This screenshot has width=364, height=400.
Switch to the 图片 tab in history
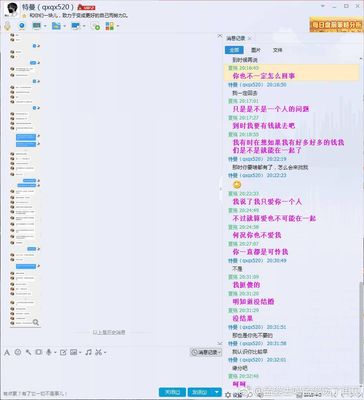pos(256,50)
